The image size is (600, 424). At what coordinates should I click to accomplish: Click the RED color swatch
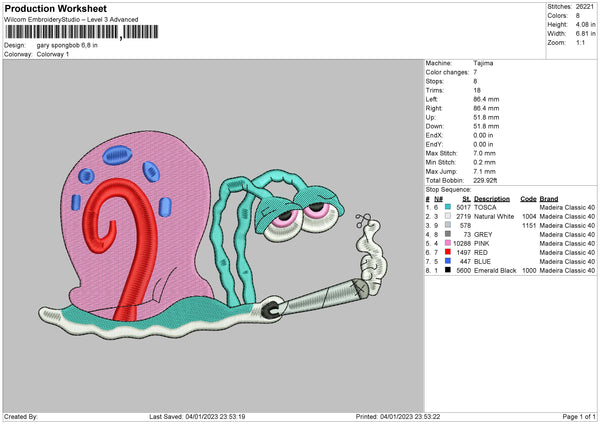click(448, 252)
